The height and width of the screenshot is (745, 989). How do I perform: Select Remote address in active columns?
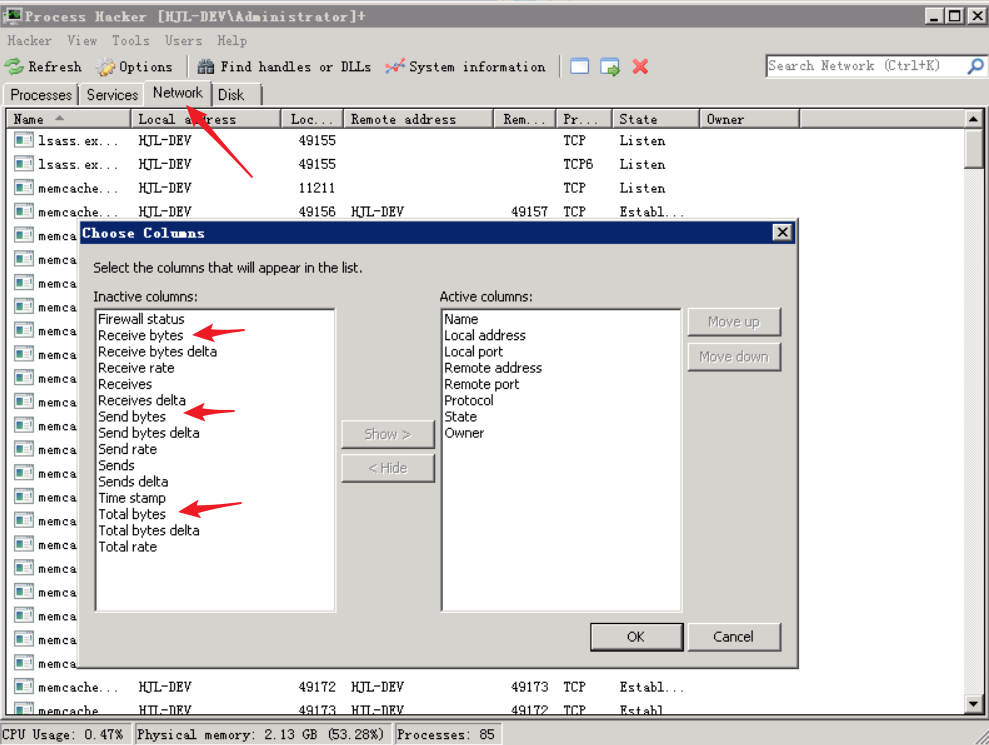click(492, 368)
